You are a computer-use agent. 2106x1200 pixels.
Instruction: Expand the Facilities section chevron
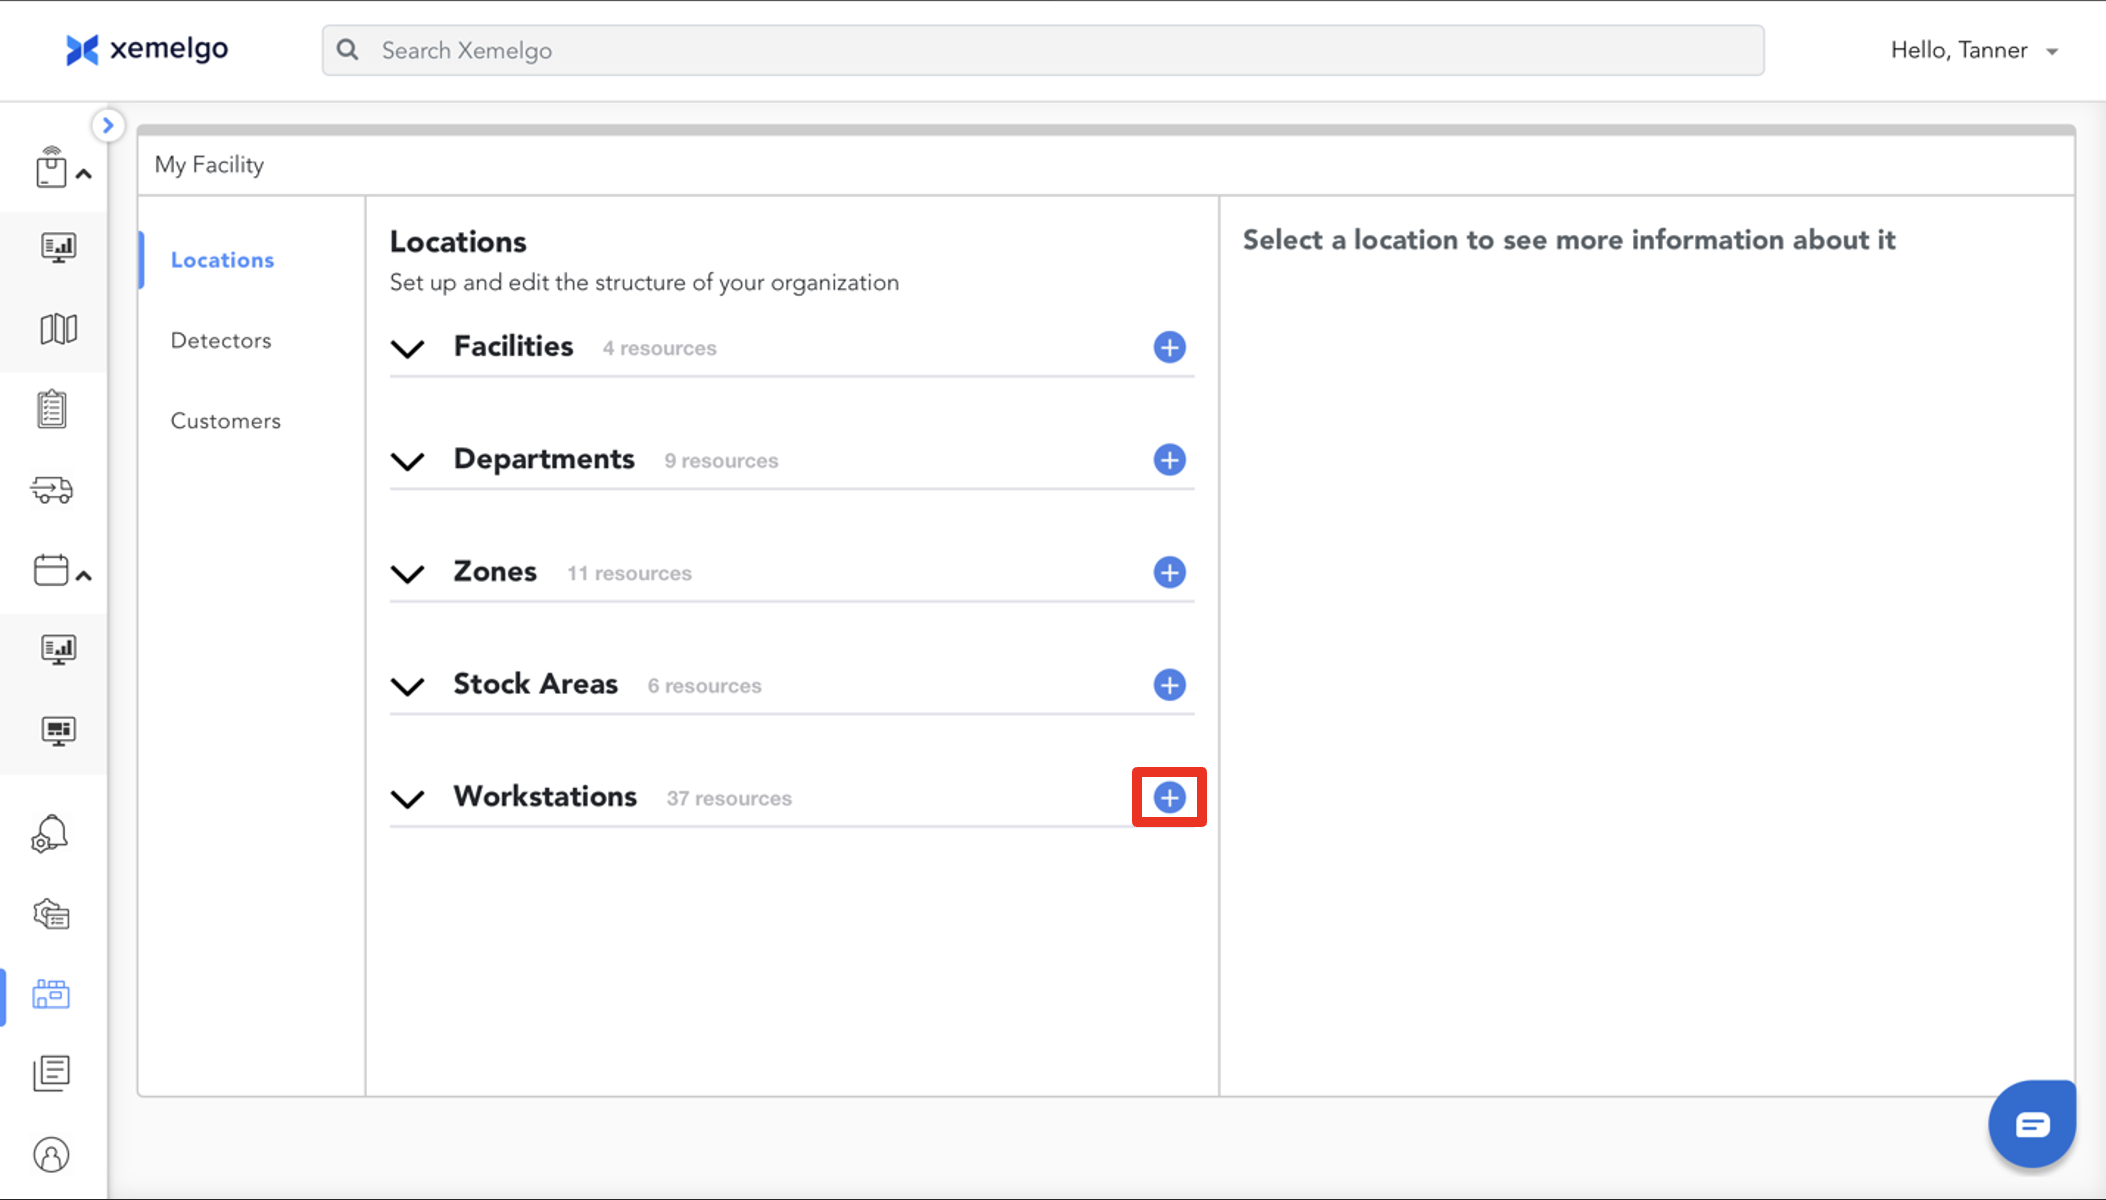coord(407,348)
